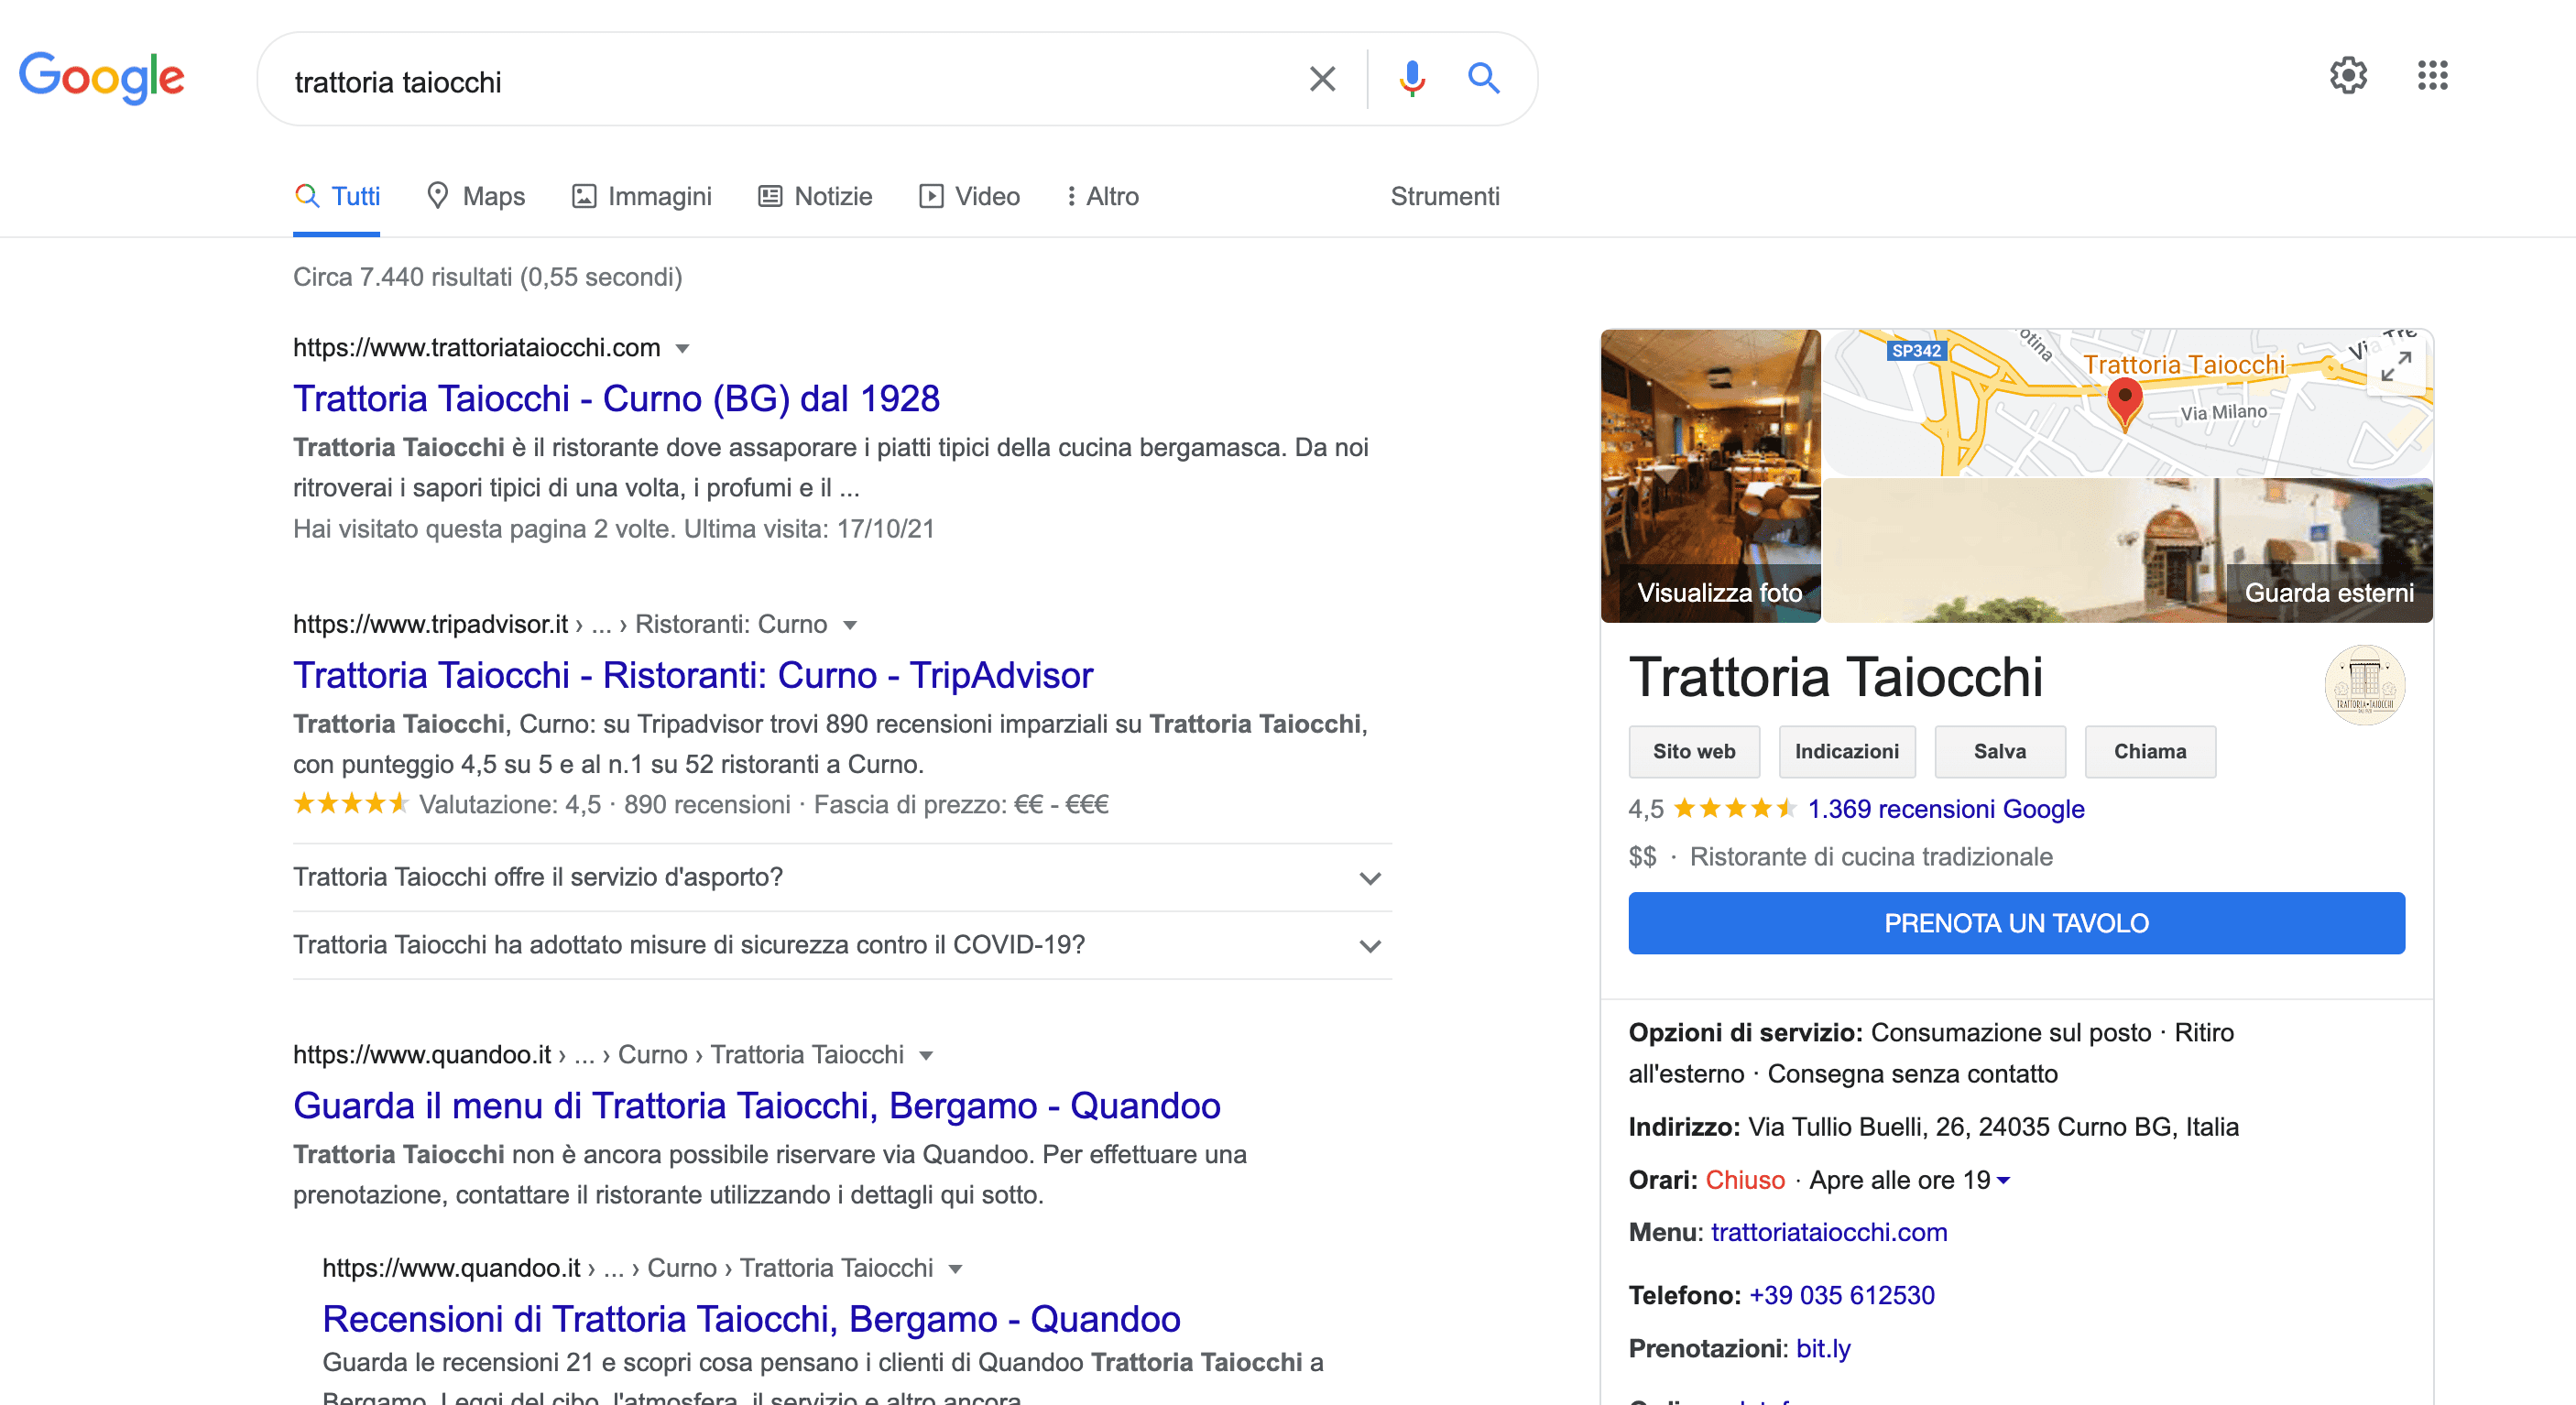Expand opening hours dropdown arrow
Viewport: 2576px width, 1405px height.
[2003, 1181]
